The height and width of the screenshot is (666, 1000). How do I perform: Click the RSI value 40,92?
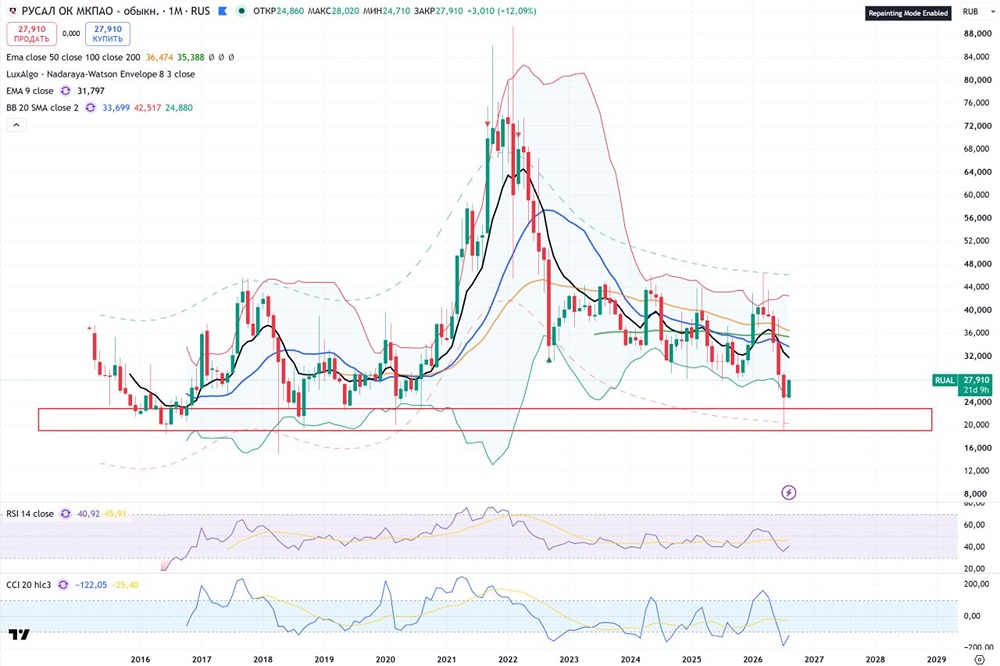89,514
